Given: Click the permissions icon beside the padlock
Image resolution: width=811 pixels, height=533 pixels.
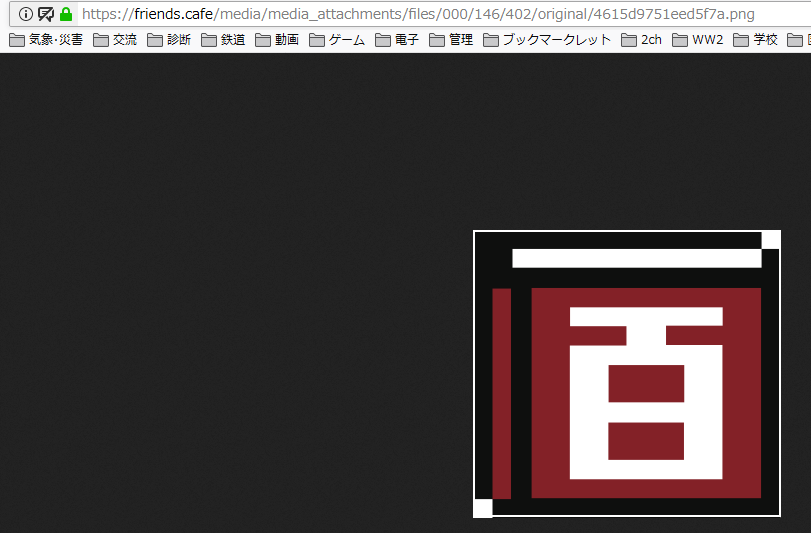Looking at the screenshot, I should point(46,14).
